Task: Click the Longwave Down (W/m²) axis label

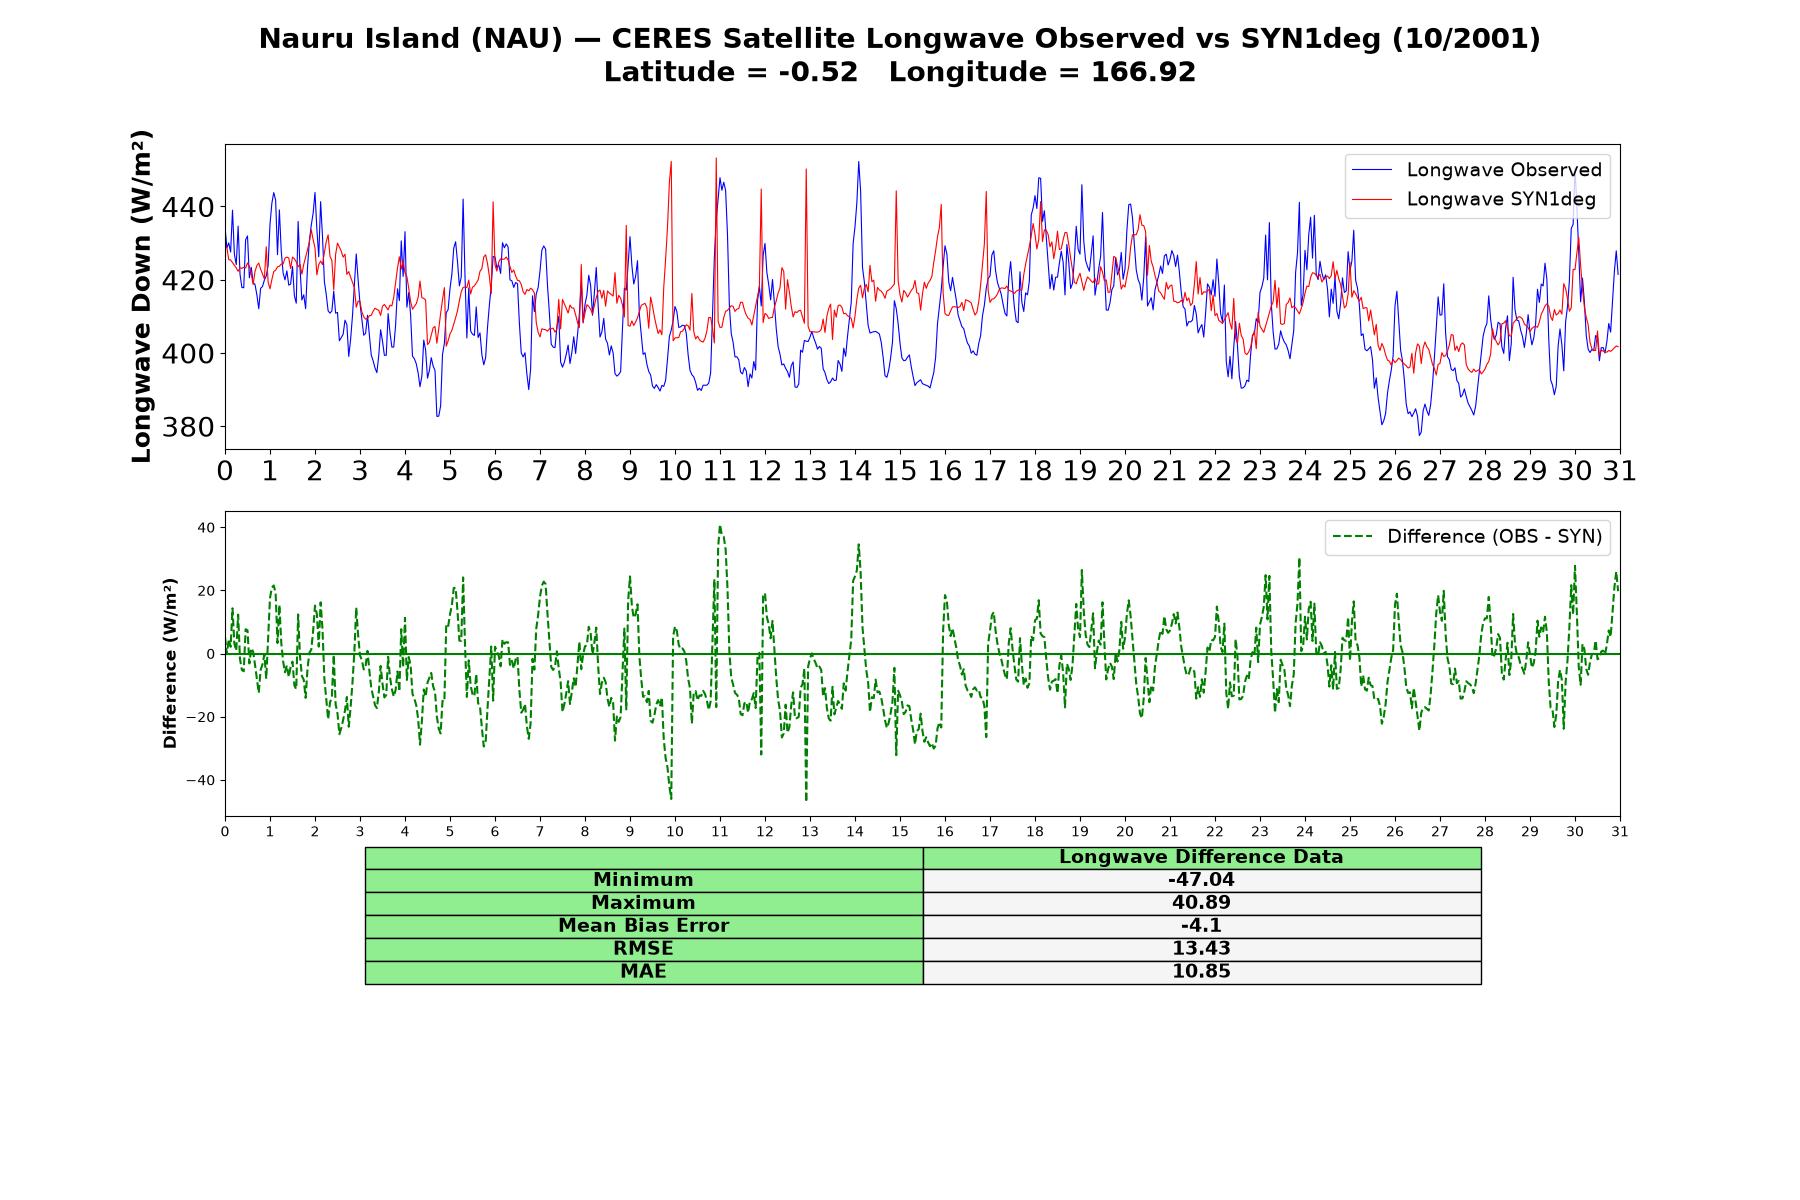Action: [142, 296]
